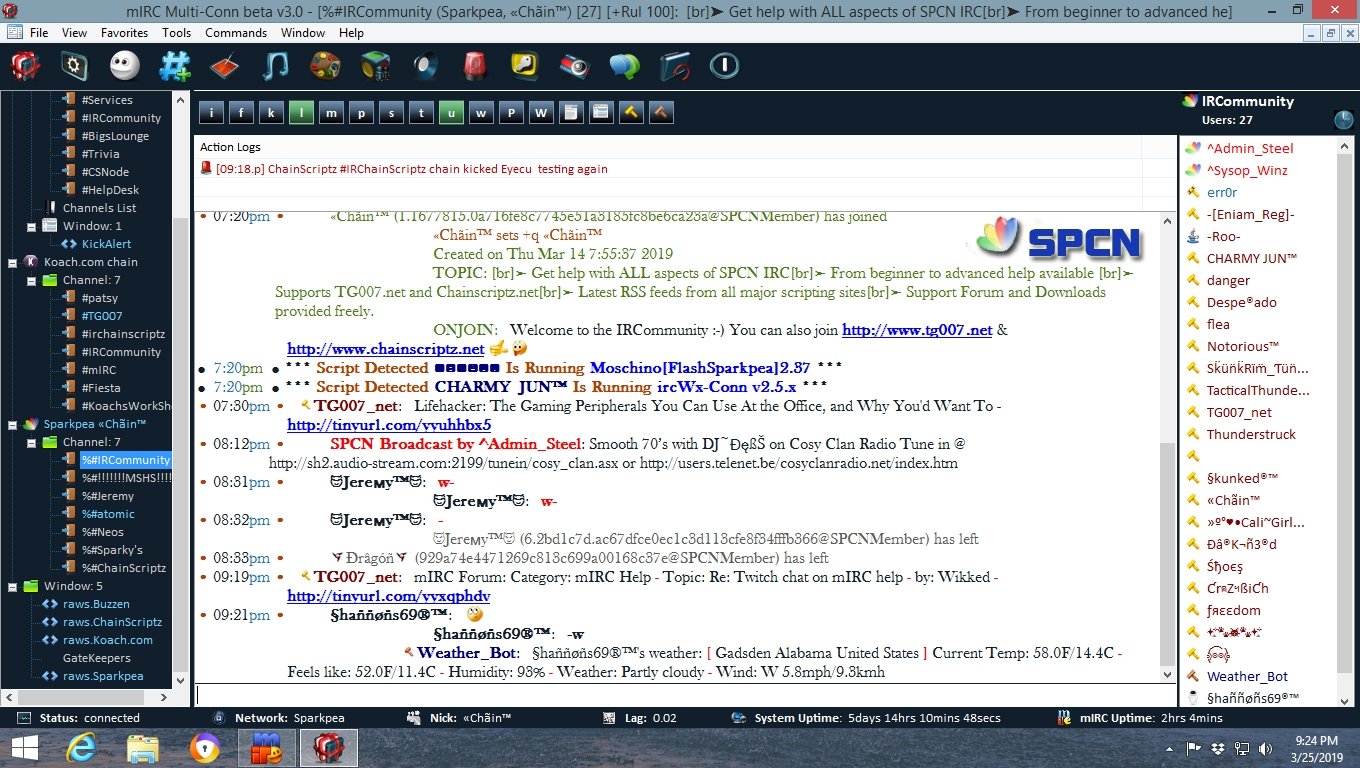1360x768 pixels.
Task: Open the blue music note toolbar icon
Action: [x=275, y=66]
